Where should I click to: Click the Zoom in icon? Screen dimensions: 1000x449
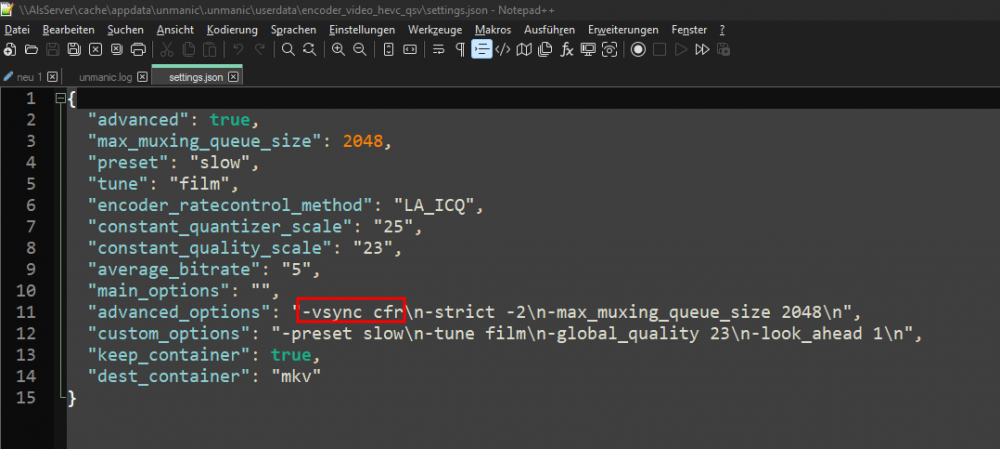(338, 49)
